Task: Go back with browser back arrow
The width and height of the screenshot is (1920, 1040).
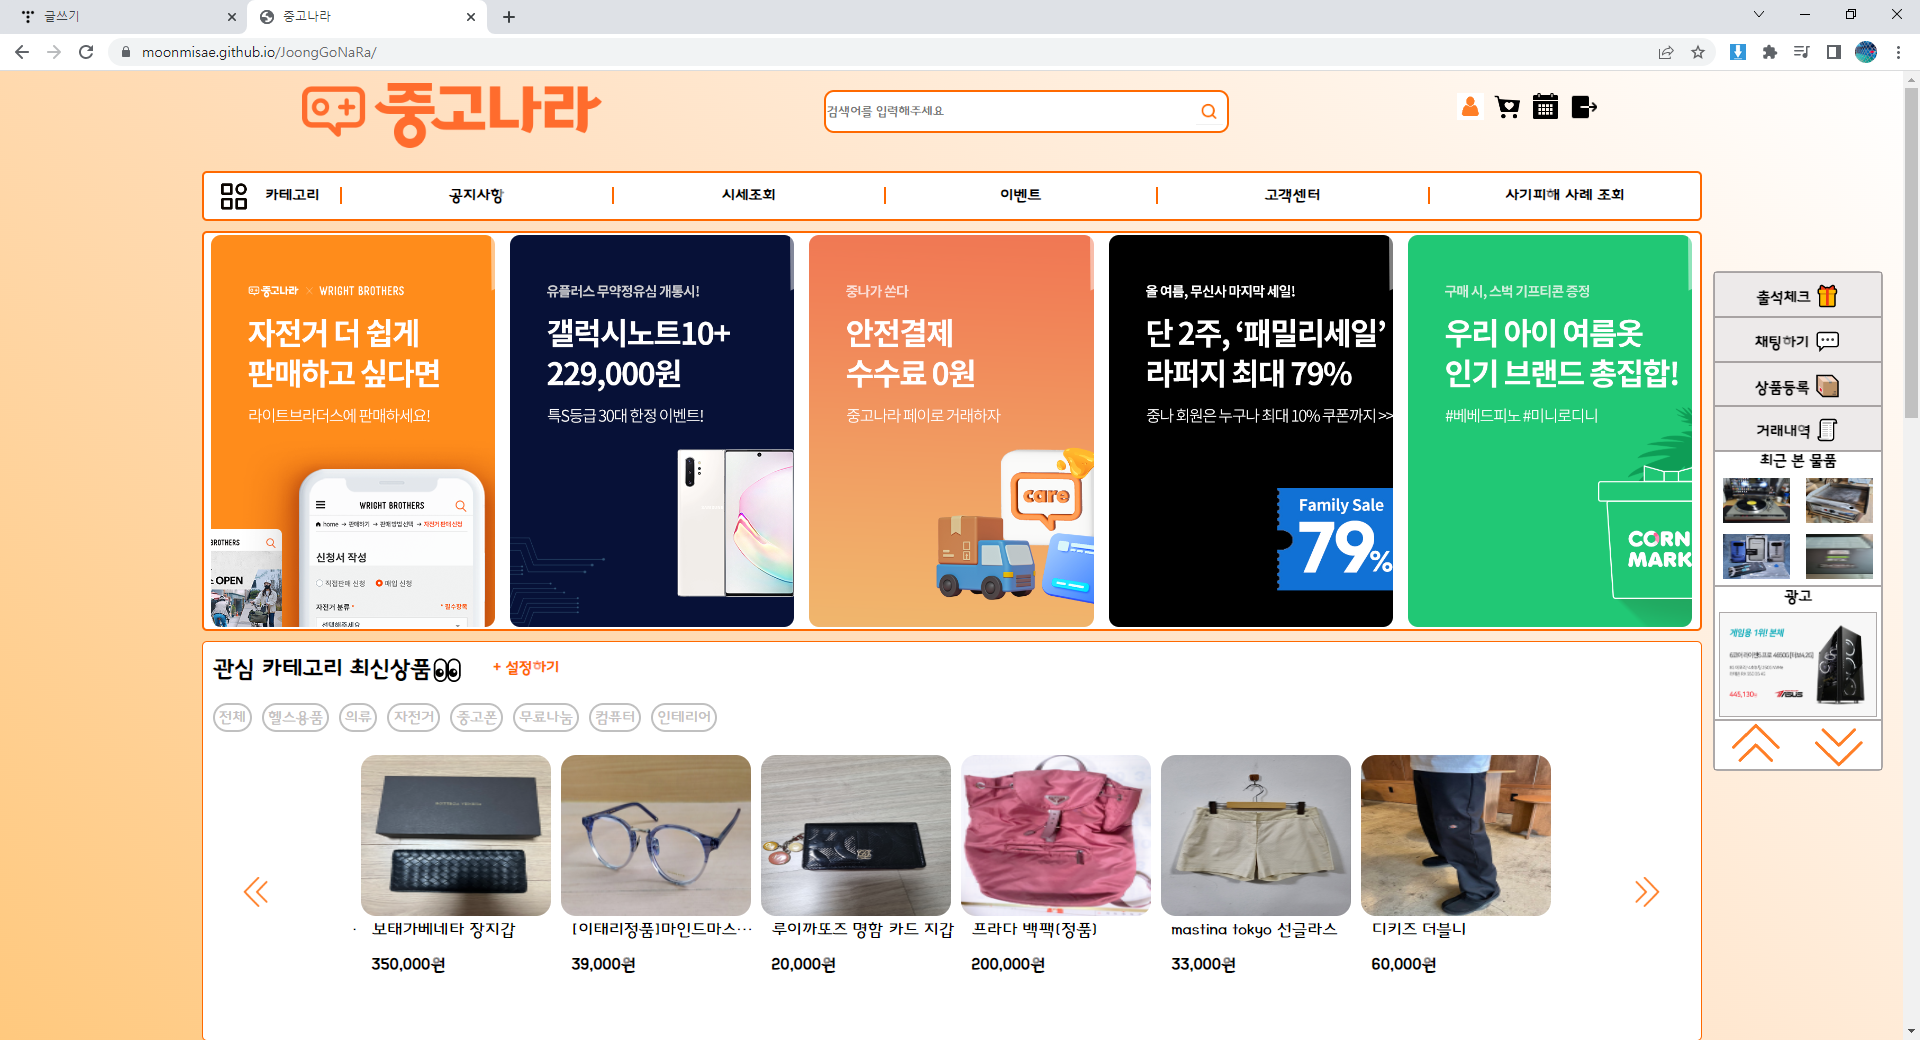Action: point(22,52)
